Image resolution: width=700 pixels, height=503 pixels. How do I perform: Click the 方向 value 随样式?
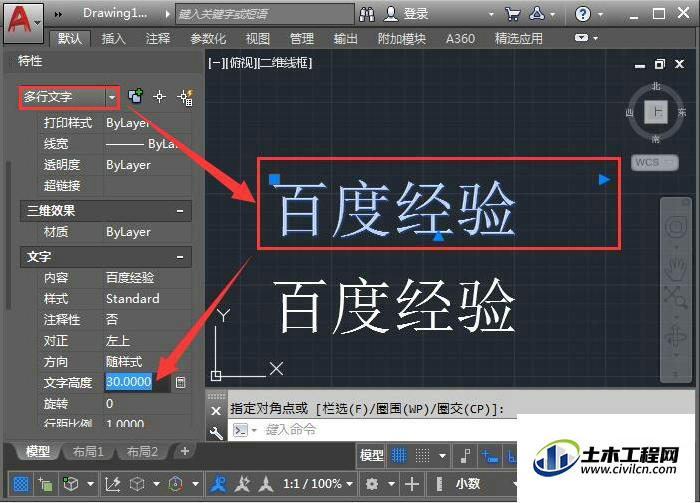pos(124,362)
